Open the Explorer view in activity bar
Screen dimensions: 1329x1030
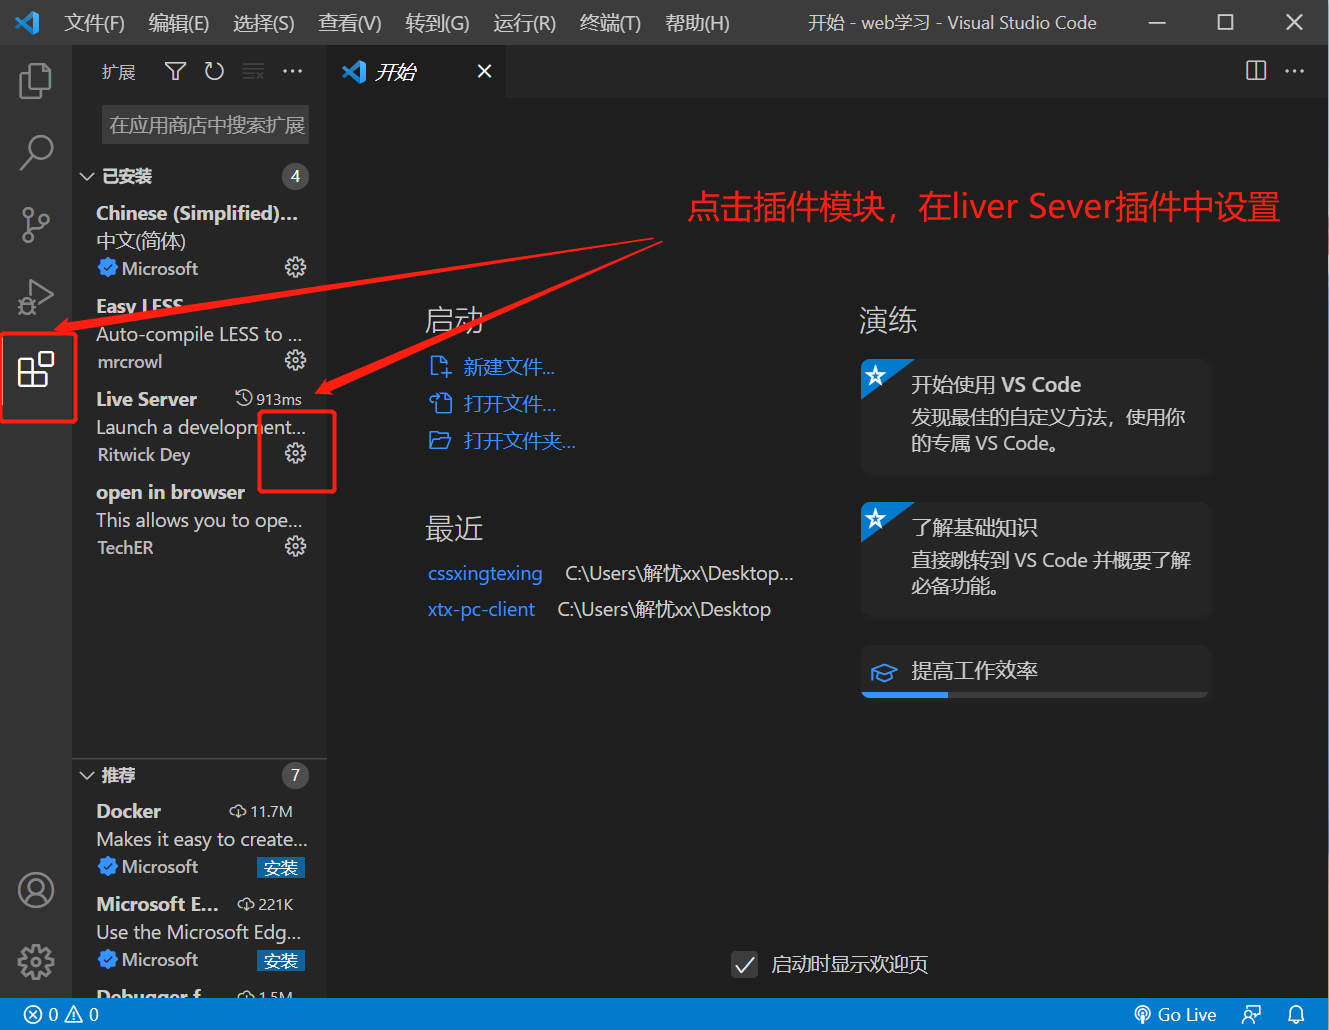point(36,81)
